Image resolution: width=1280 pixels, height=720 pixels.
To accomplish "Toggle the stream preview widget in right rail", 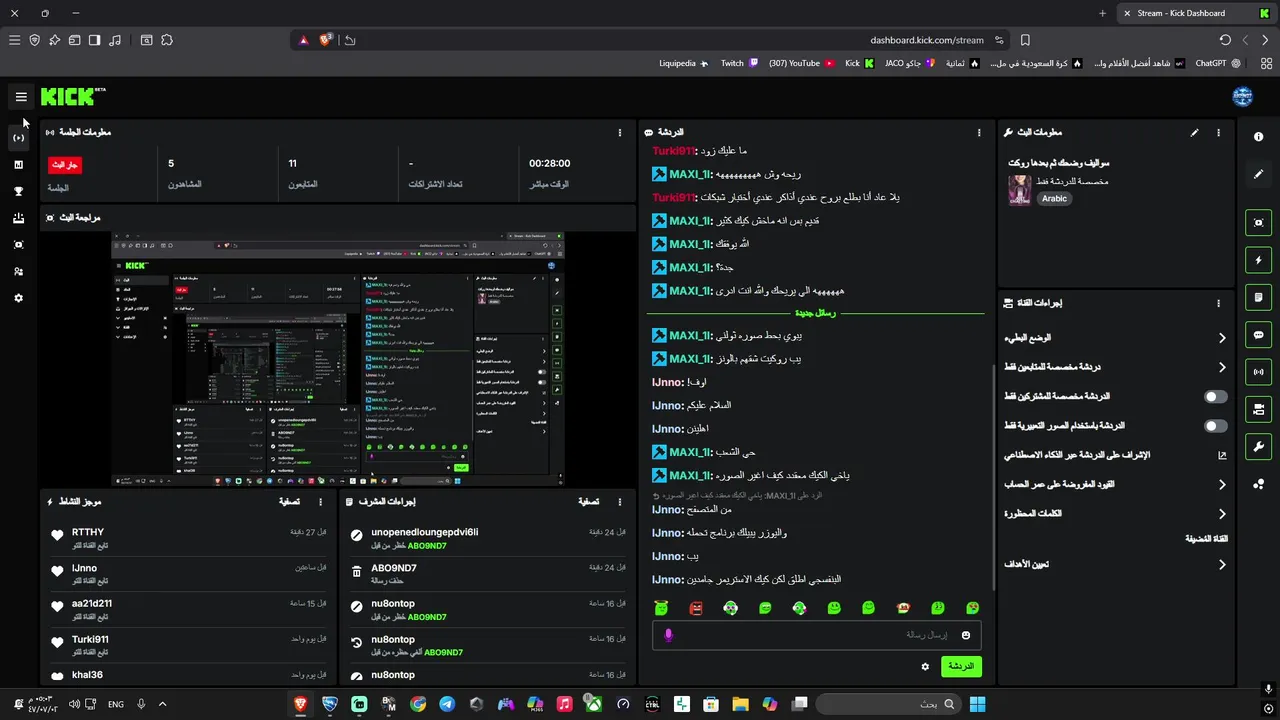I will click(x=1259, y=223).
